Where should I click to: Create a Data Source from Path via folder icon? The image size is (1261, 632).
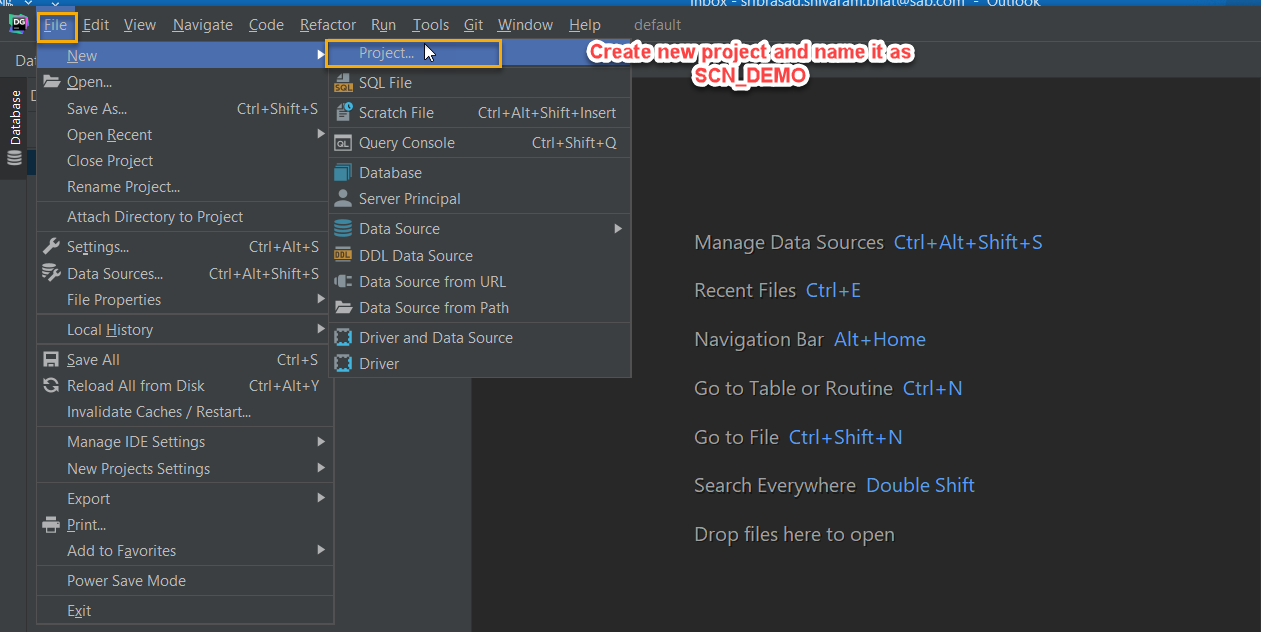(x=344, y=307)
